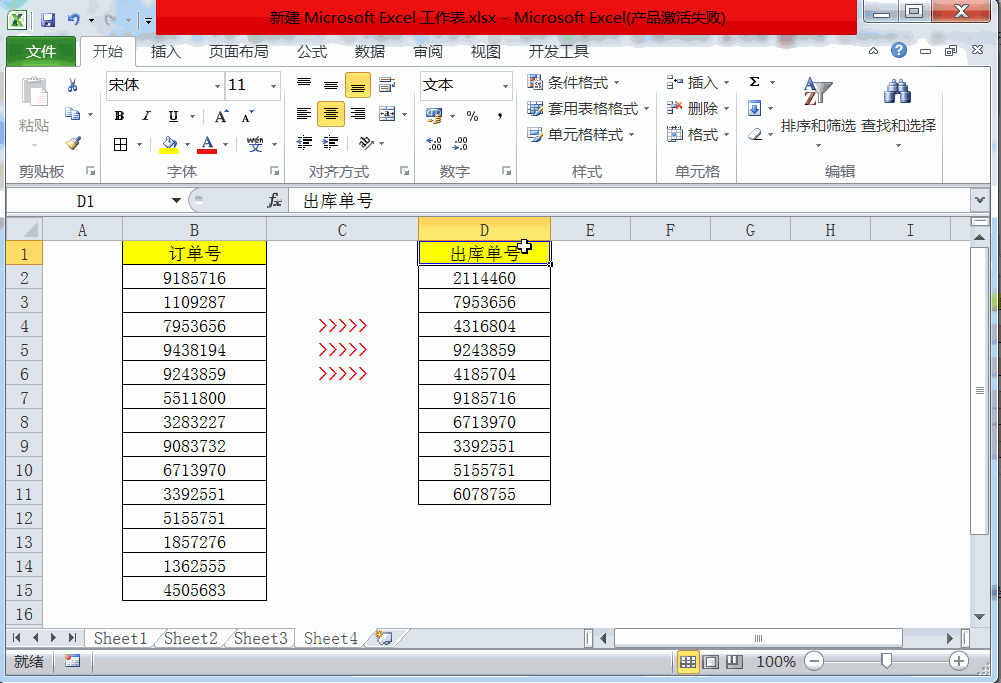Switch to the Insert (插入) ribbon tab
The image size is (1001, 683).
click(165, 52)
